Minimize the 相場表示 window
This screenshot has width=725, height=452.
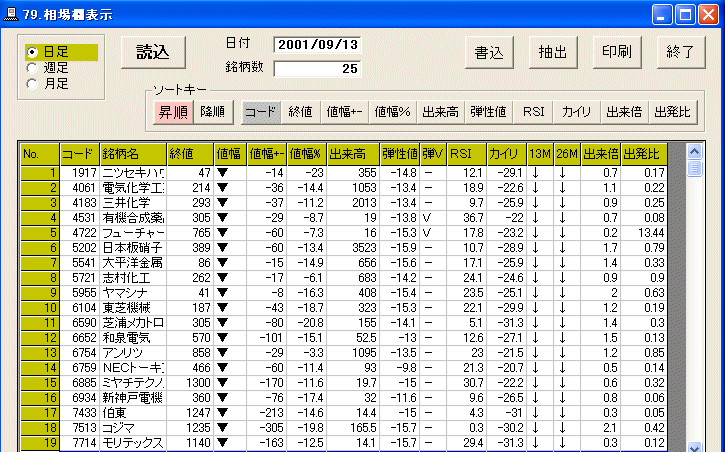point(662,15)
